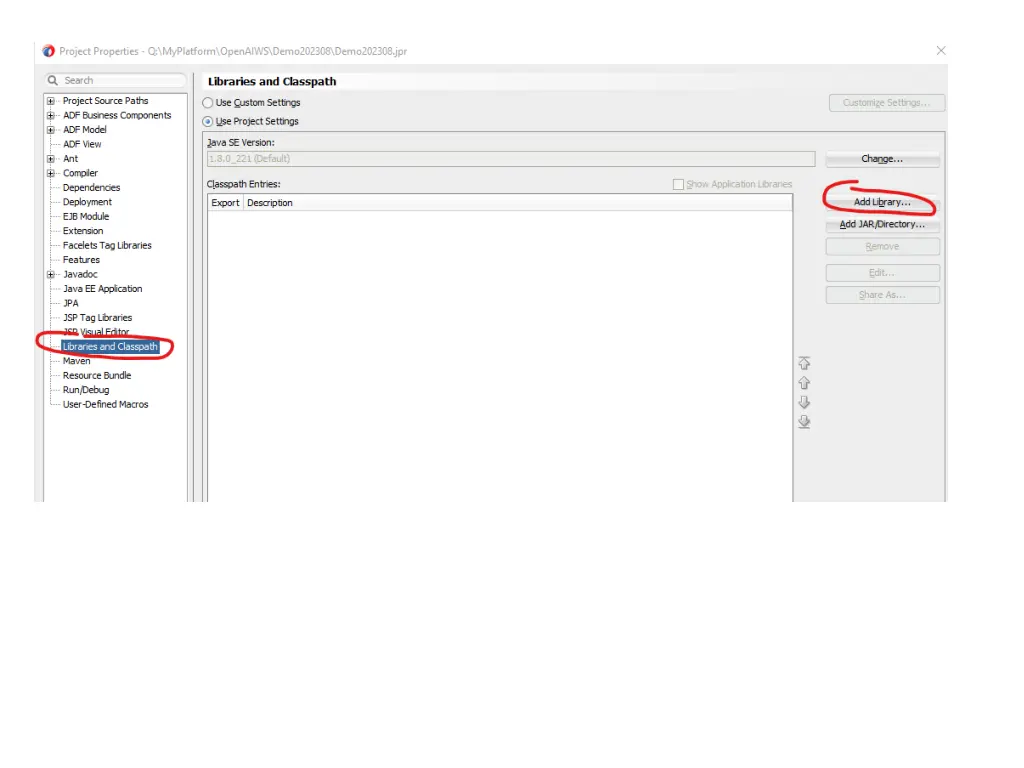The image size is (1024, 768).
Task: Click the JDeveloper icon in title bar
Action: click(x=49, y=51)
